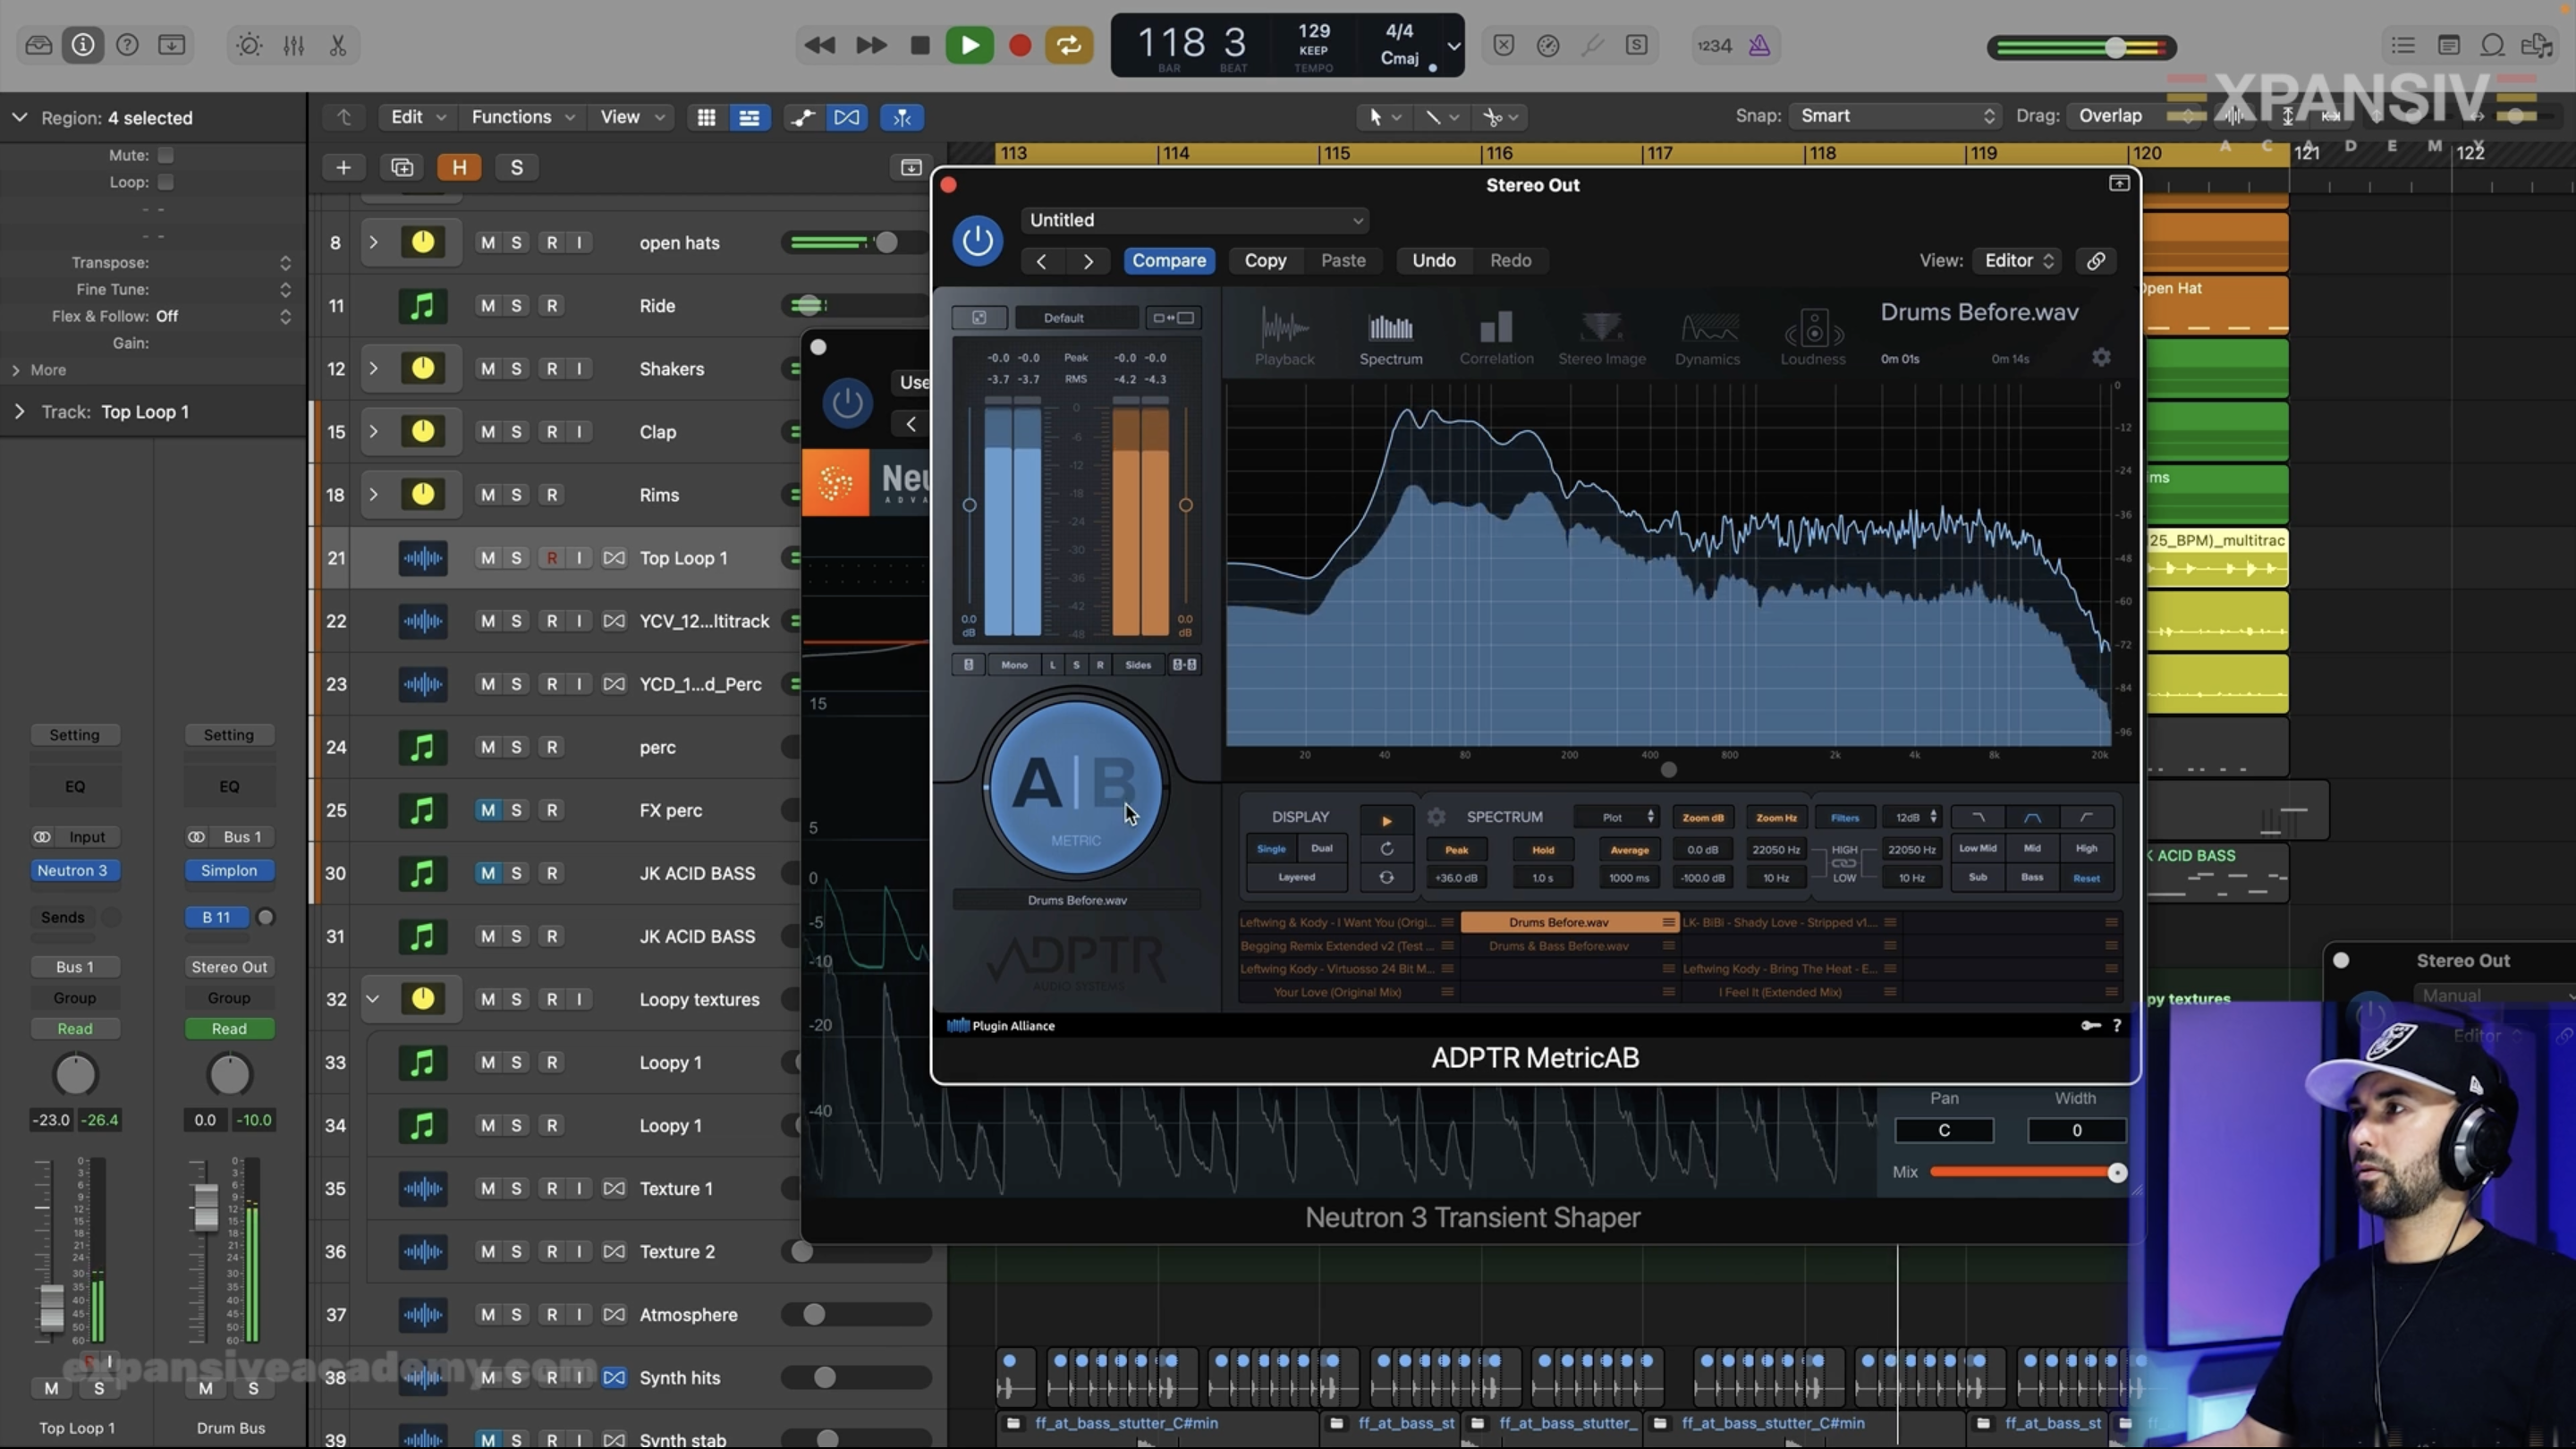This screenshot has width=2576, height=1449.
Task: Open the Smart Controls dial button
Action: (x=249, y=45)
